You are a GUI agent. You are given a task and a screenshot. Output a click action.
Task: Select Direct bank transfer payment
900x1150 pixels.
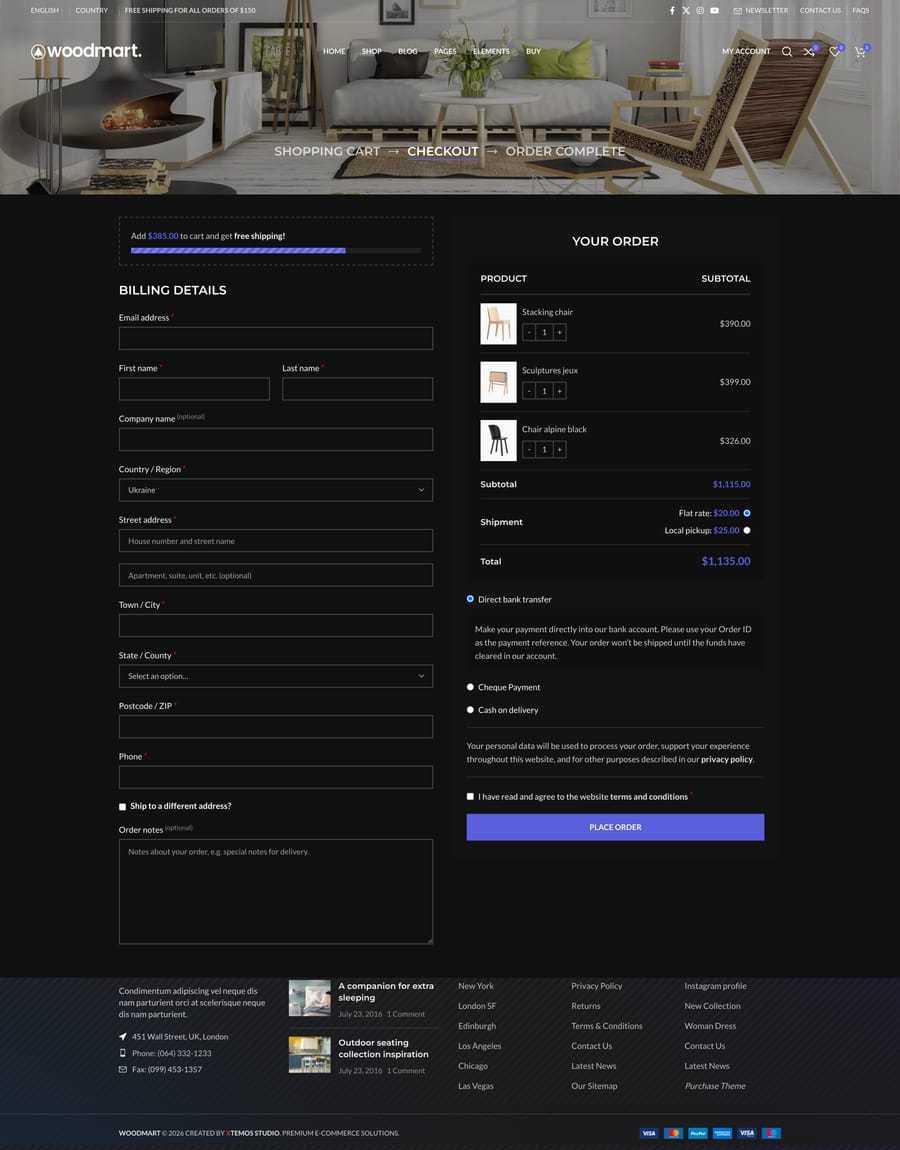[470, 599]
